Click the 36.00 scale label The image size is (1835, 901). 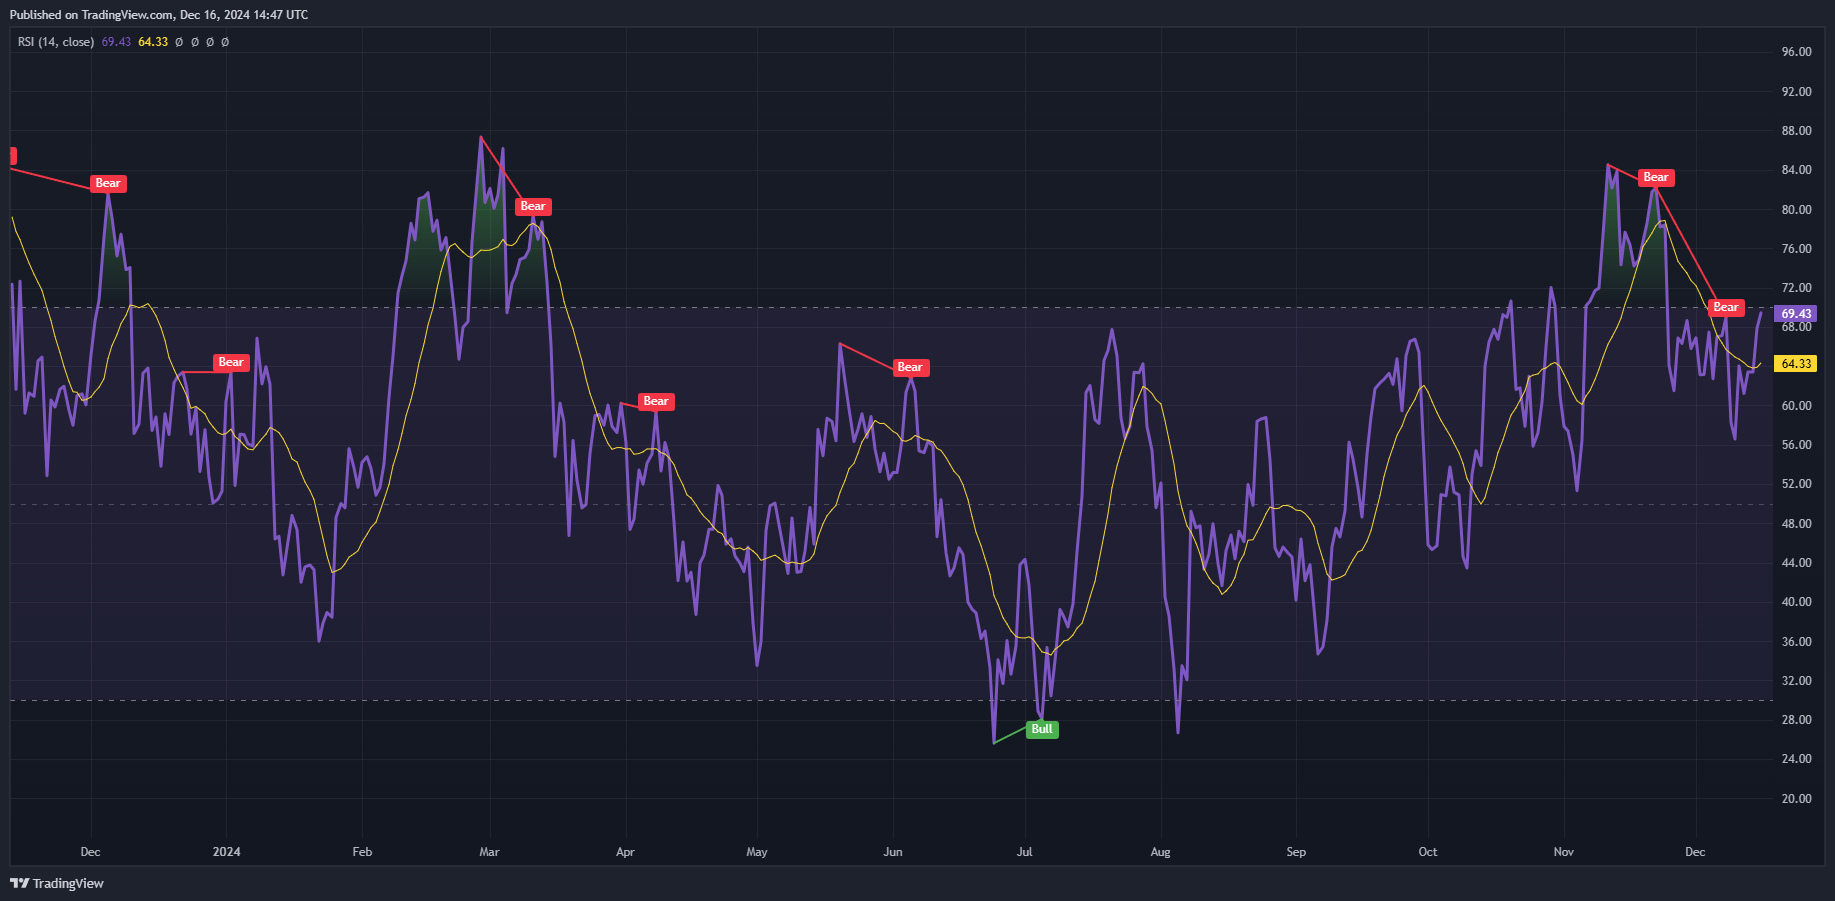1796,642
